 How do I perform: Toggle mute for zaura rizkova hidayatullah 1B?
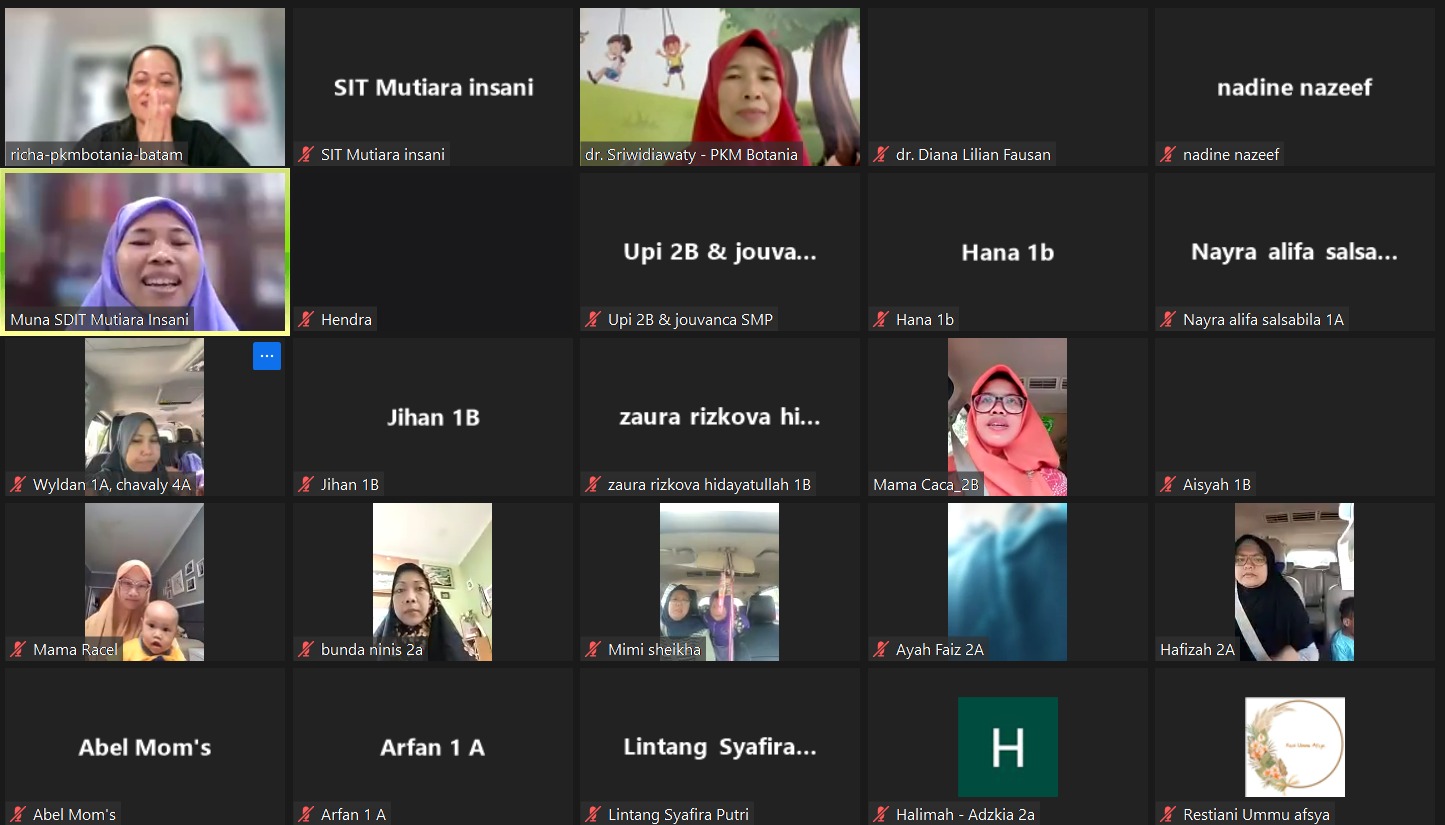coord(592,484)
